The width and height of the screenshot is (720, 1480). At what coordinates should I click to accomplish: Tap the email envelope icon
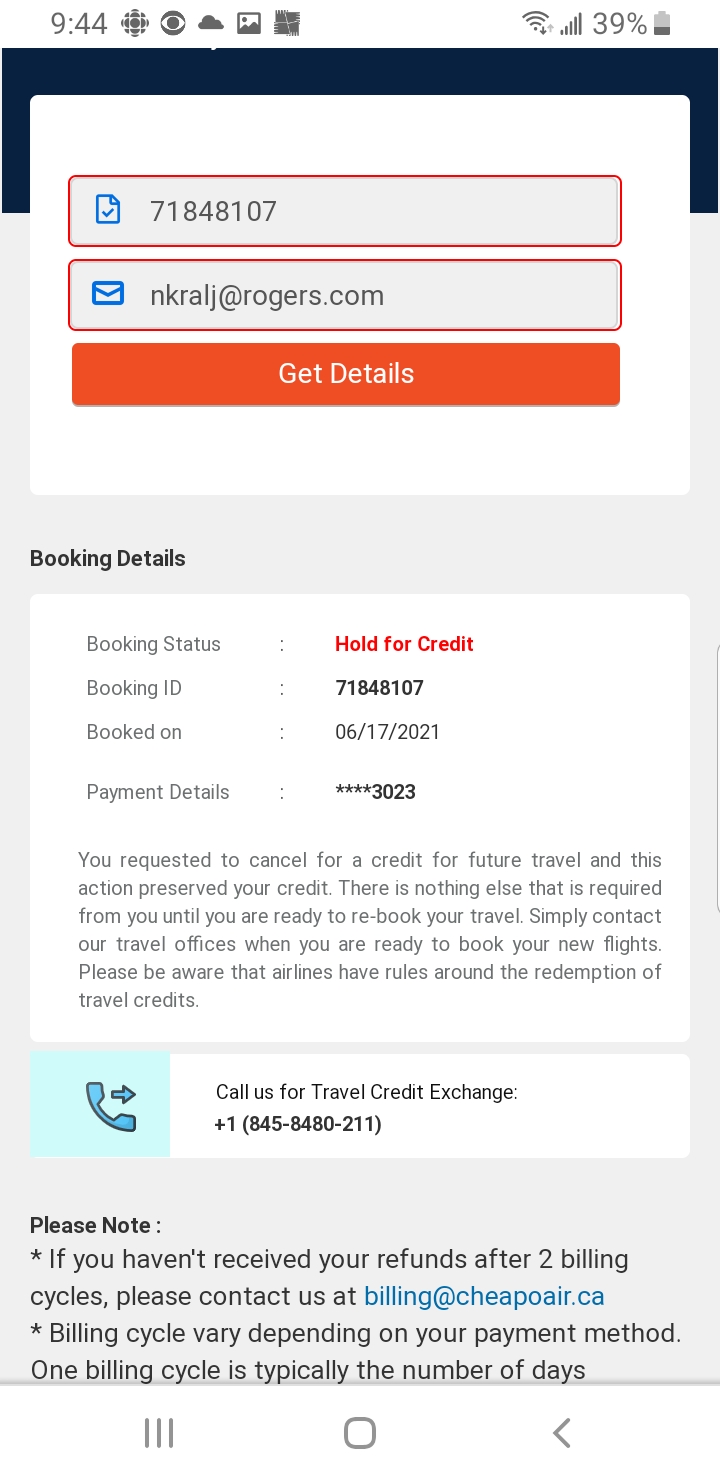pos(108,293)
